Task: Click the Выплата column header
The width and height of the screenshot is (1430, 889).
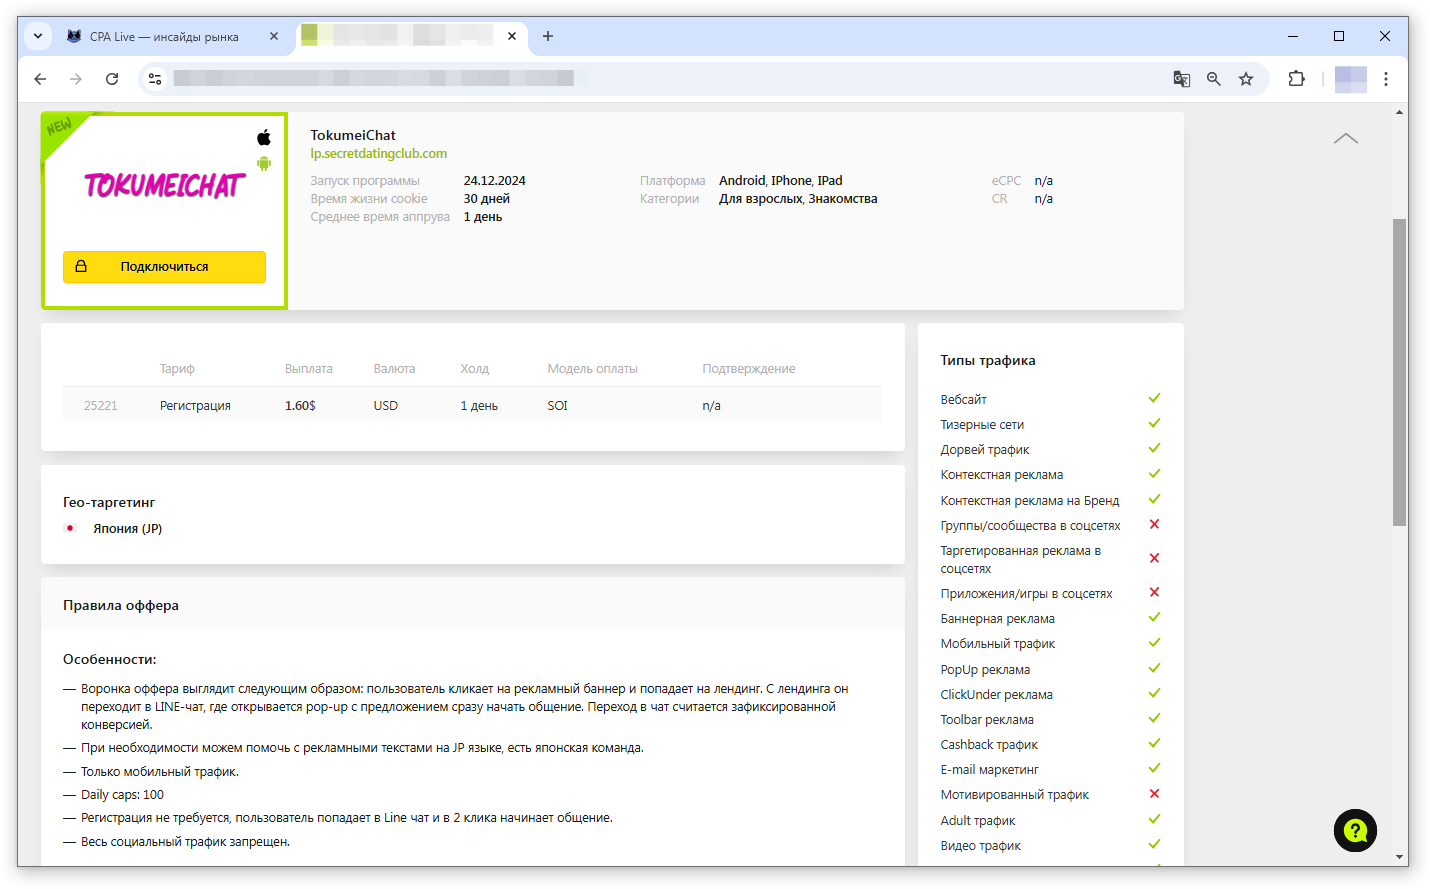Action: pos(308,369)
